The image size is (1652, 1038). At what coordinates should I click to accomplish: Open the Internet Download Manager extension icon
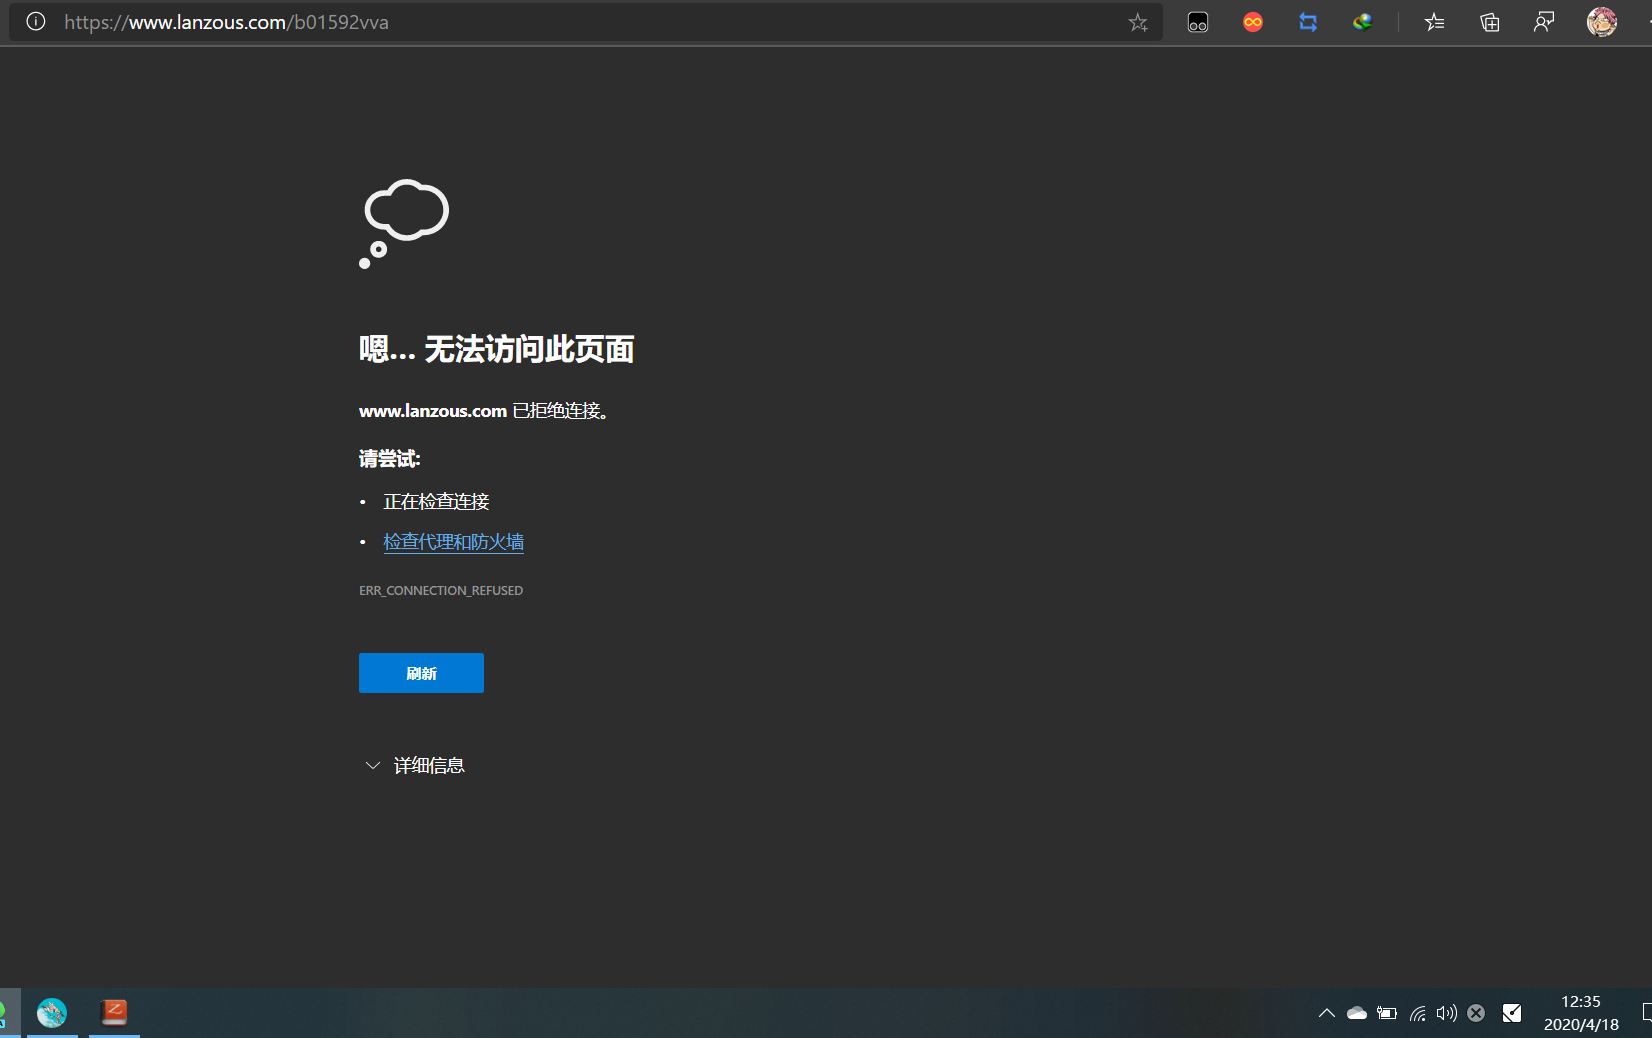tap(1362, 22)
